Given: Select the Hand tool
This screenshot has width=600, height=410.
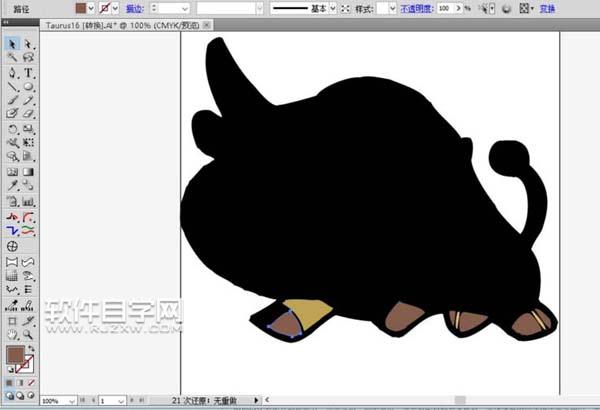Looking at the screenshot, I should [12, 333].
